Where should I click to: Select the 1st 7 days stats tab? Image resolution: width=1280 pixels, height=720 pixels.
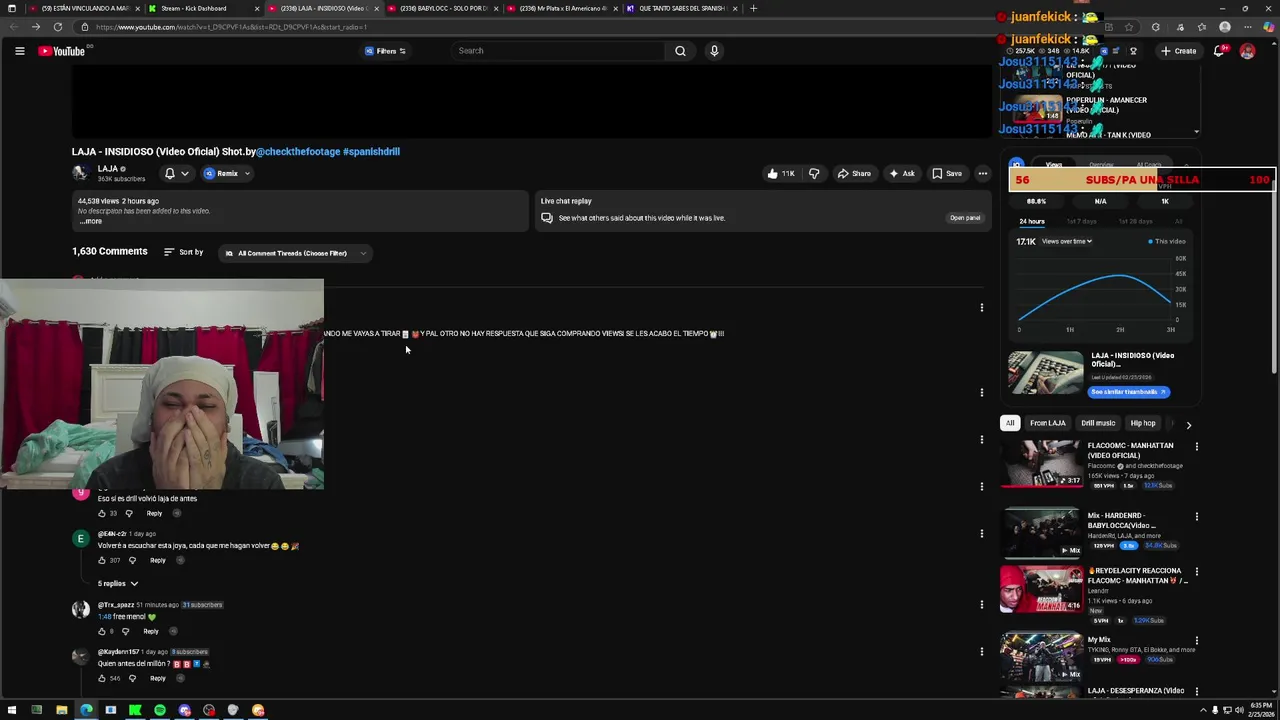[1081, 221]
